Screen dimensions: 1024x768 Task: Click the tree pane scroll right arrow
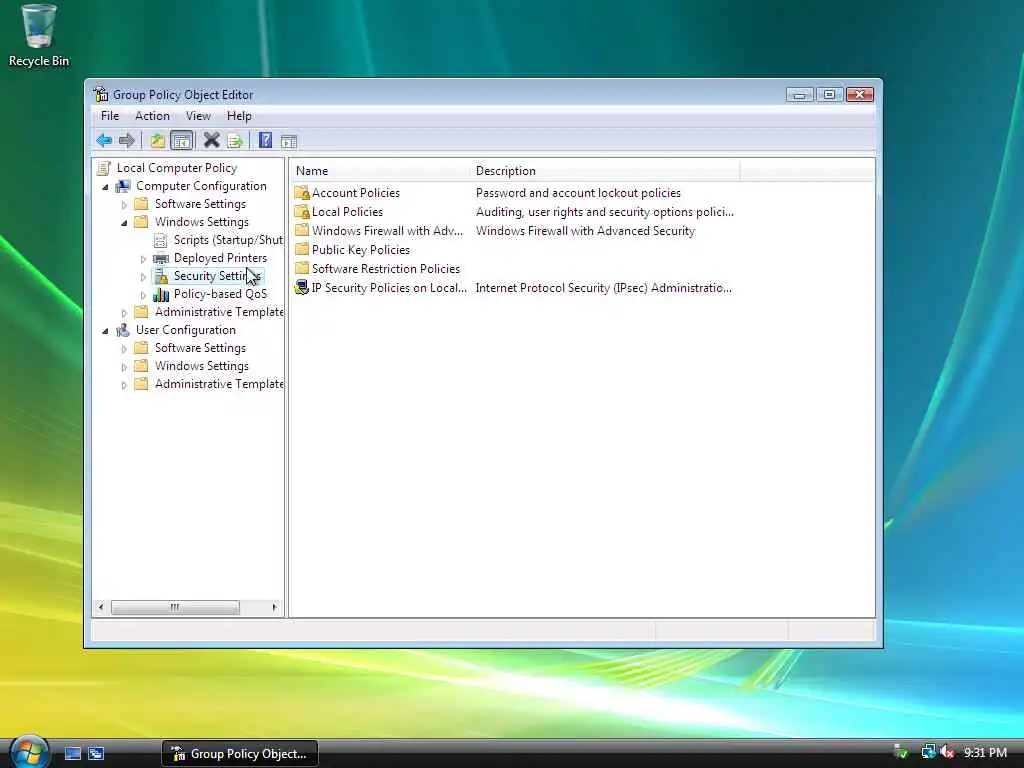tap(274, 607)
